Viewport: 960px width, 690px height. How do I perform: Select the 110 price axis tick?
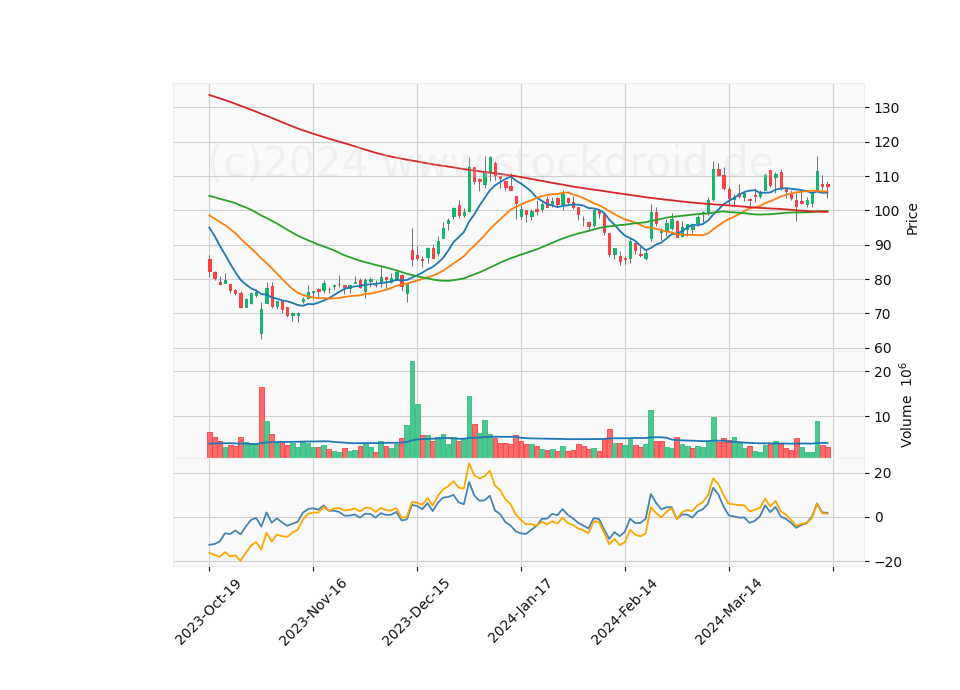click(x=887, y=177)
